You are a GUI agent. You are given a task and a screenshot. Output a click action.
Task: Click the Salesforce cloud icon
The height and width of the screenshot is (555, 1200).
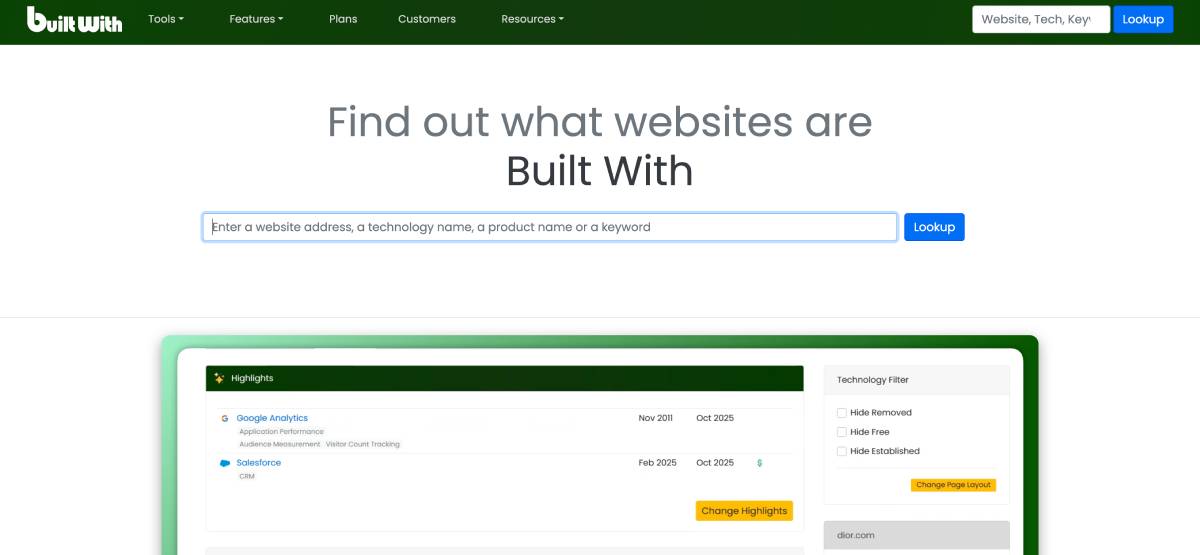point(225,463)
